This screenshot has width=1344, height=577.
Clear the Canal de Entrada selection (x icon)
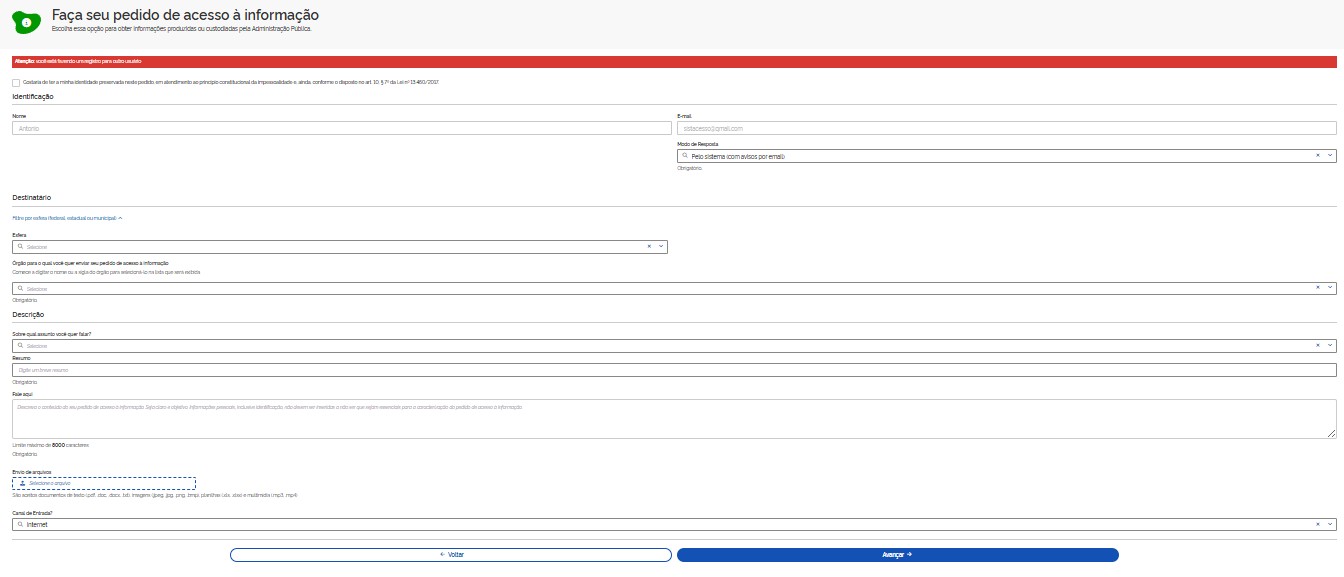tap(1317, 524)
